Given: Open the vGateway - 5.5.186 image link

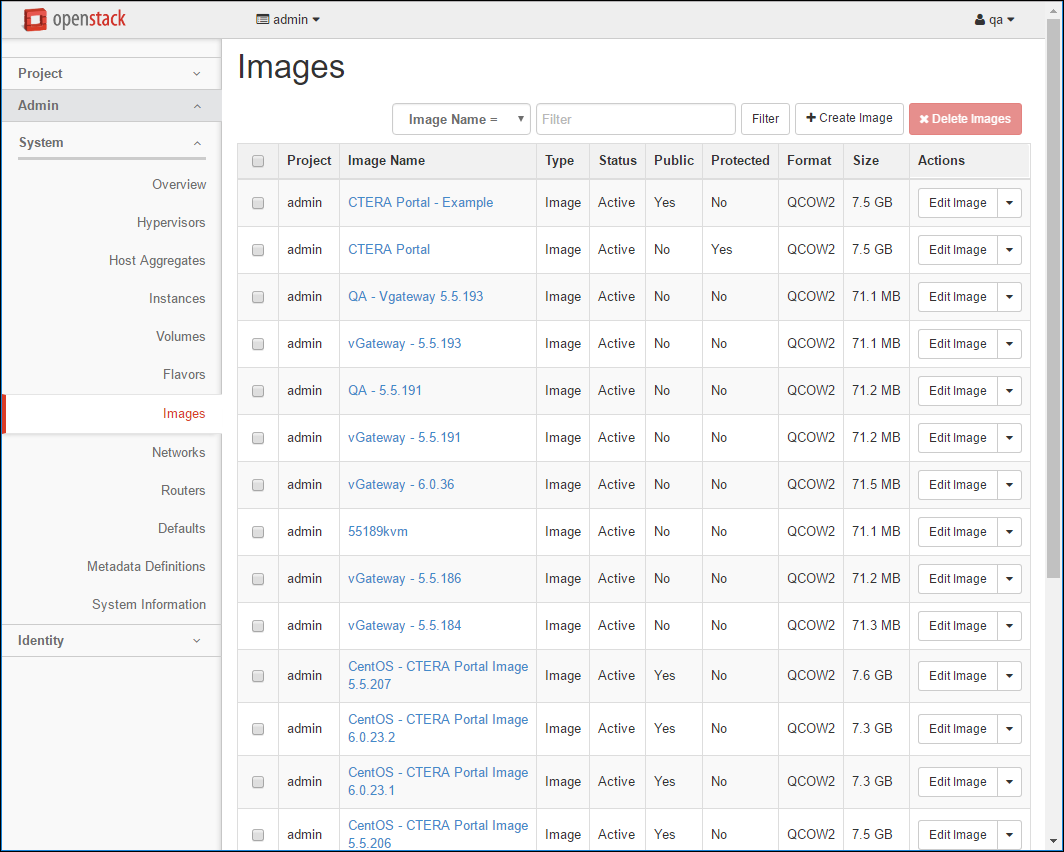Looking at the screenshot, I should [x=404, y=578].
